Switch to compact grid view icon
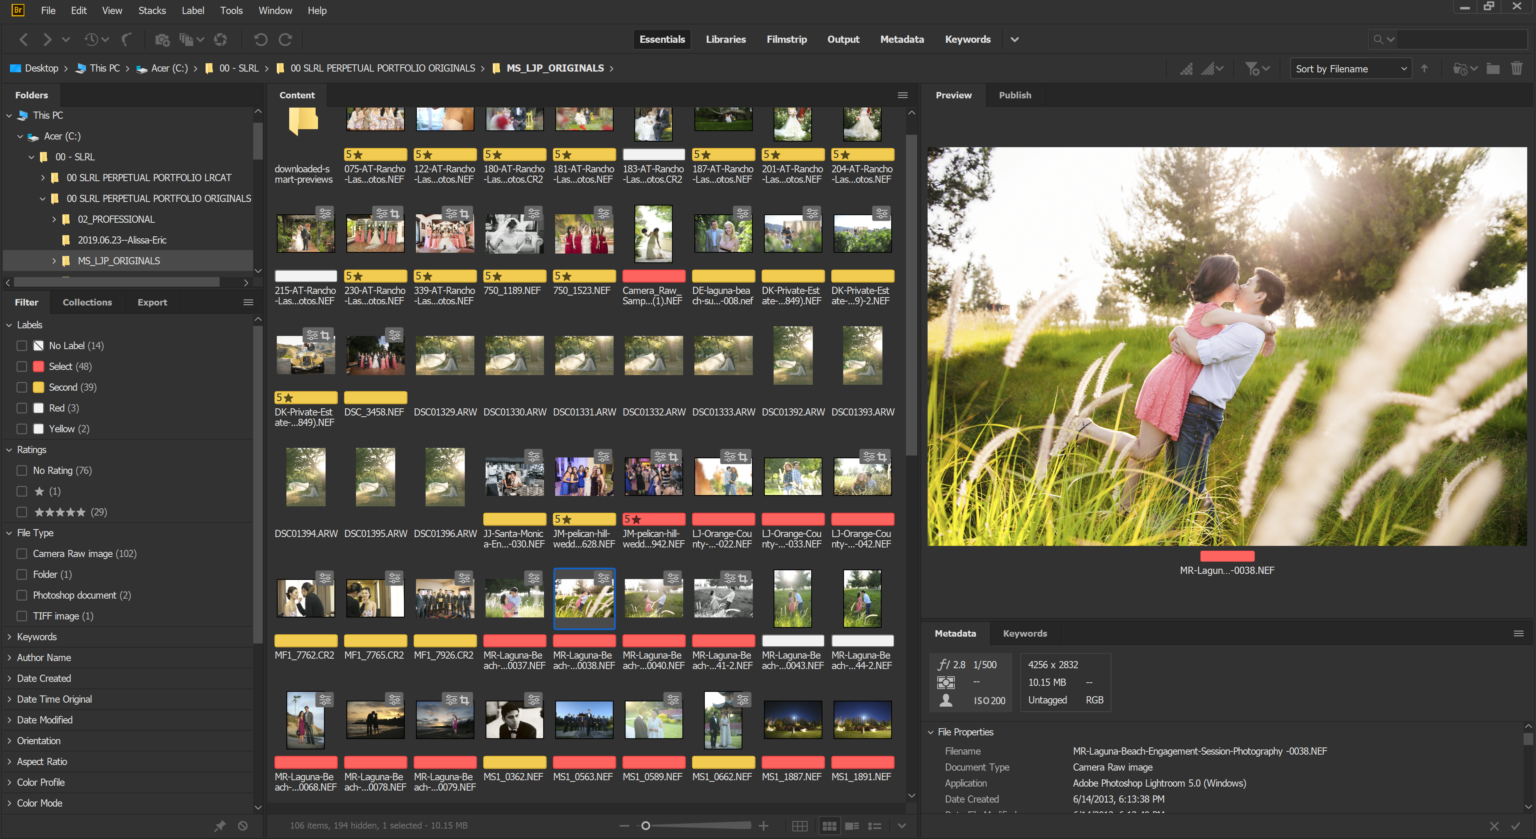1536x839 pixels. point(829,825)
